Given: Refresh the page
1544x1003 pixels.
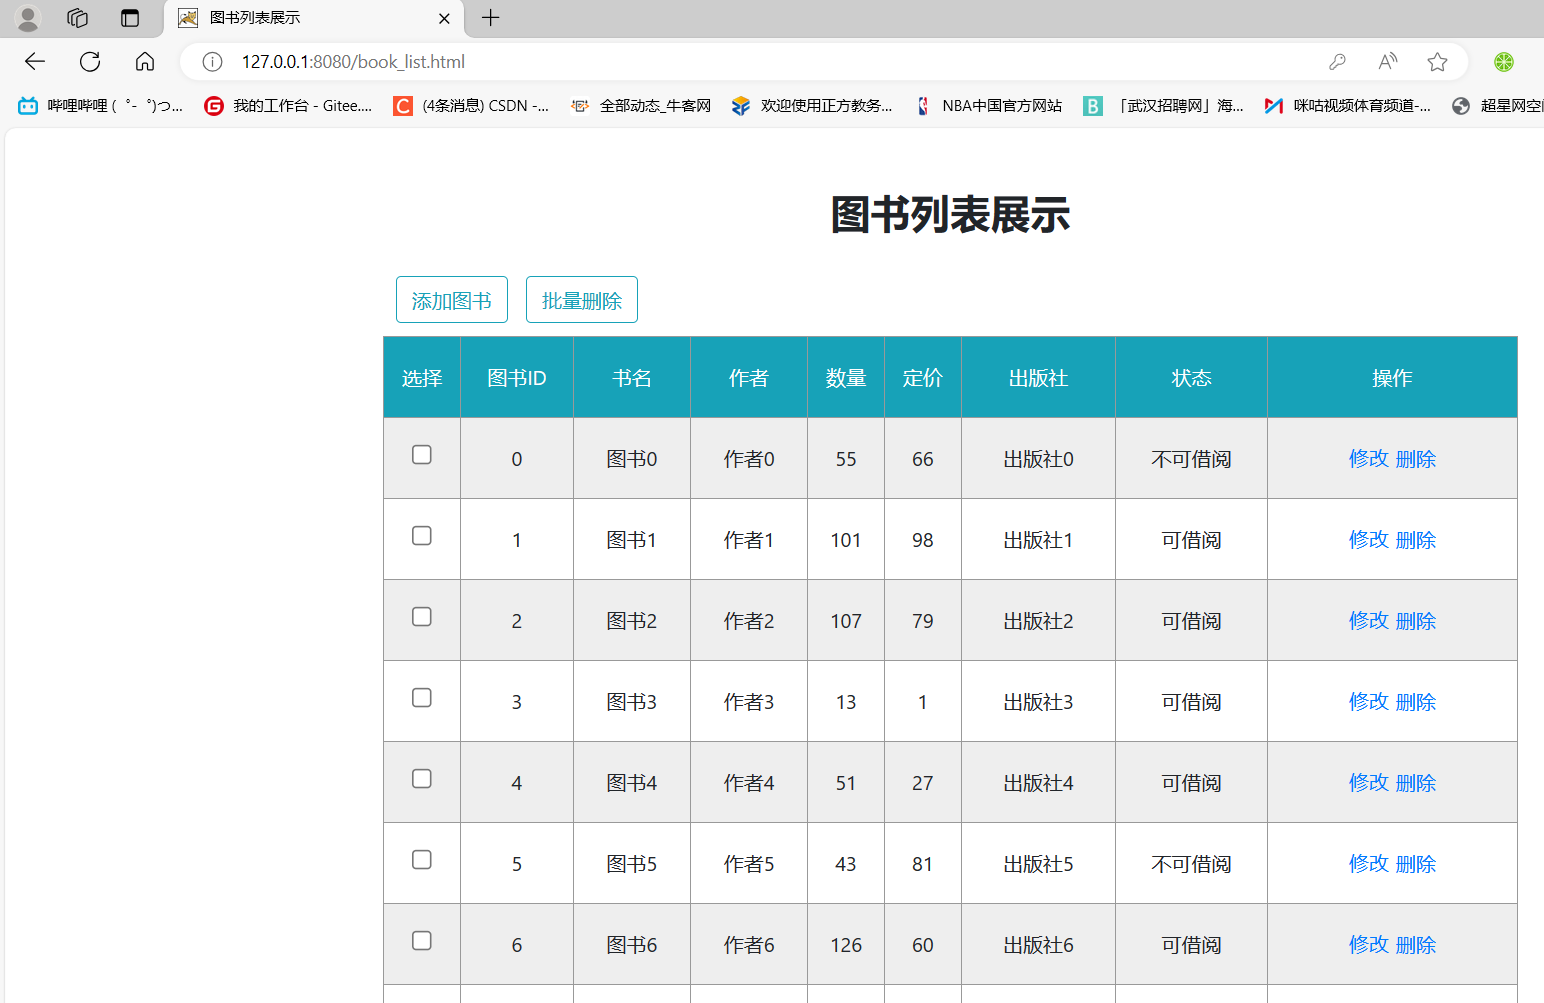Looking at the screenshot, I should pyautogui.click(x=90, y=62).
